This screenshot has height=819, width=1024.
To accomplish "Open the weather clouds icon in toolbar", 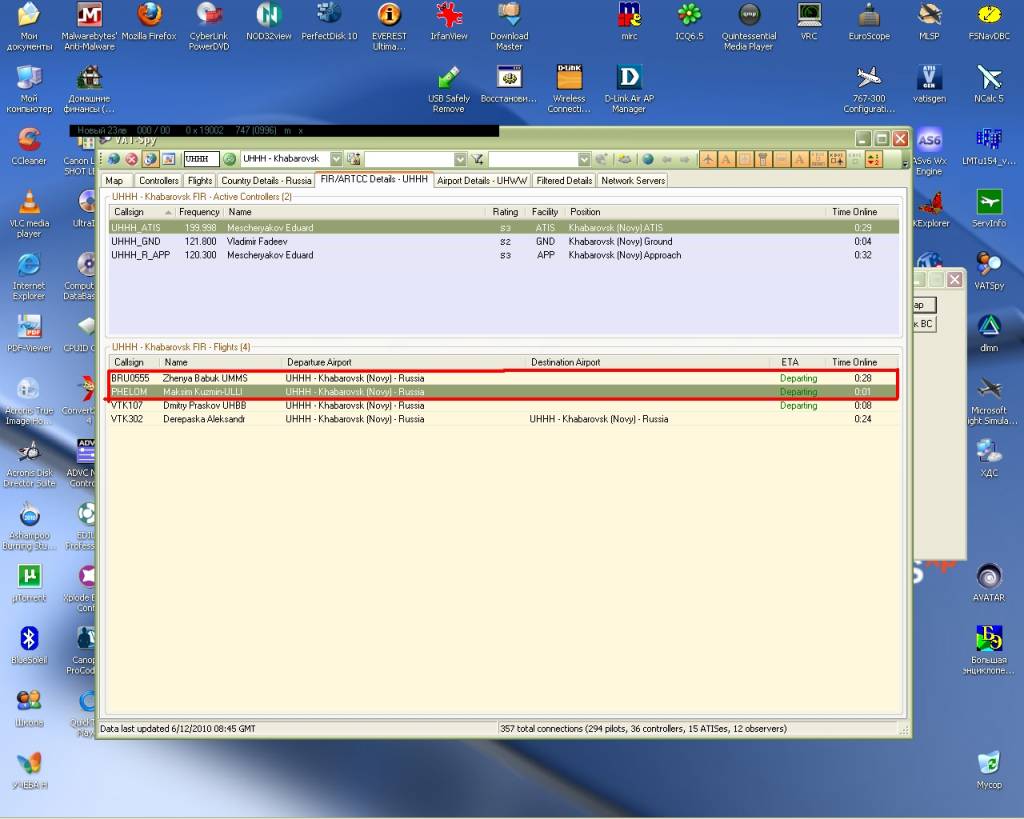I will coord(625,159).
